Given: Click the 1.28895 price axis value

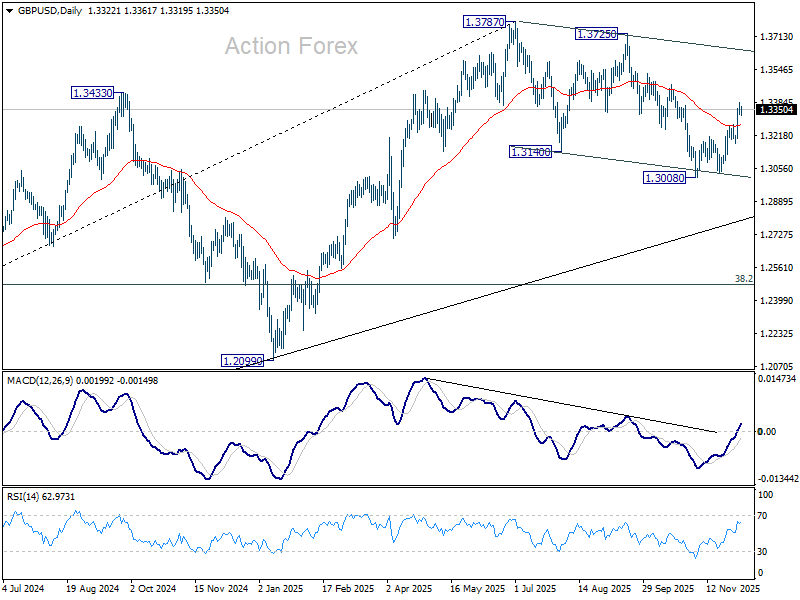Looking at the screenshot, I should point(777,202).
